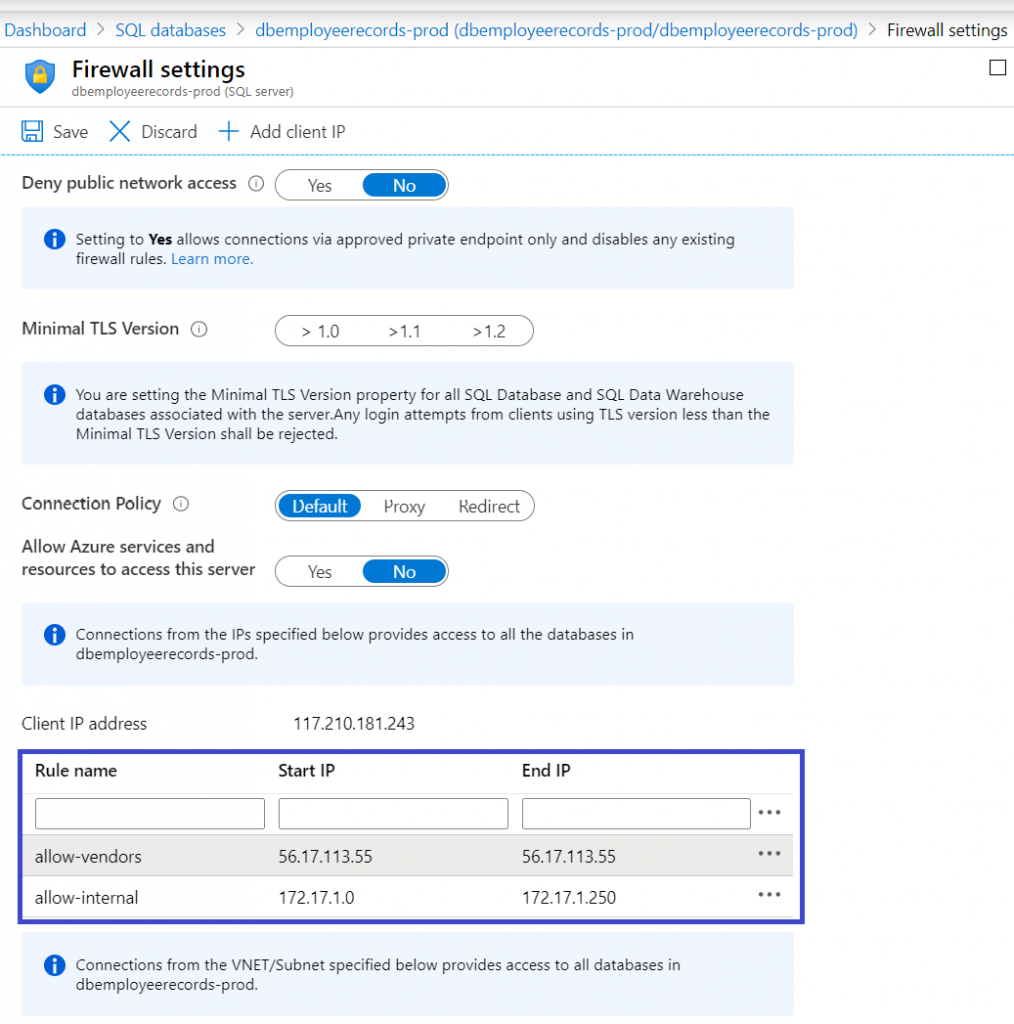
Task: Click the new Rule name input field
Action: [150, 814]
